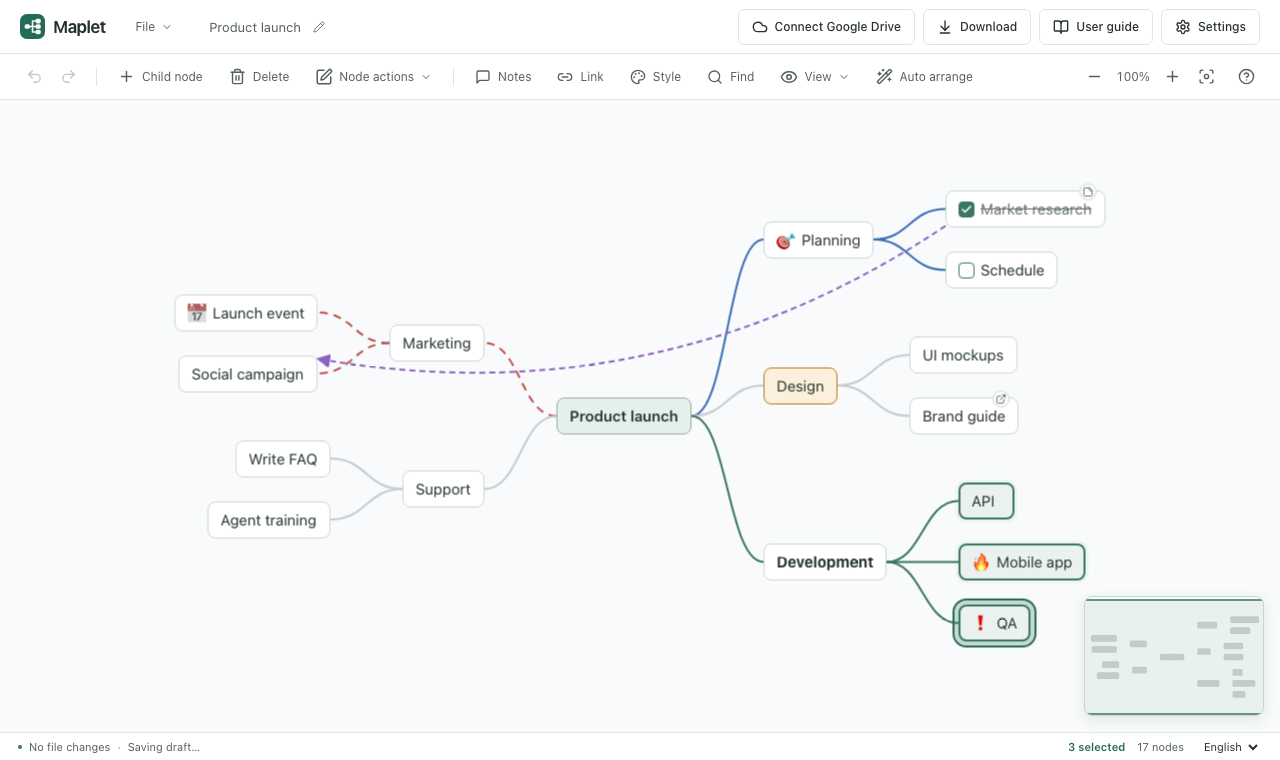Screen dimensions: 1280x760
Task: Change the English language selector
Action: click(1231, 747)
